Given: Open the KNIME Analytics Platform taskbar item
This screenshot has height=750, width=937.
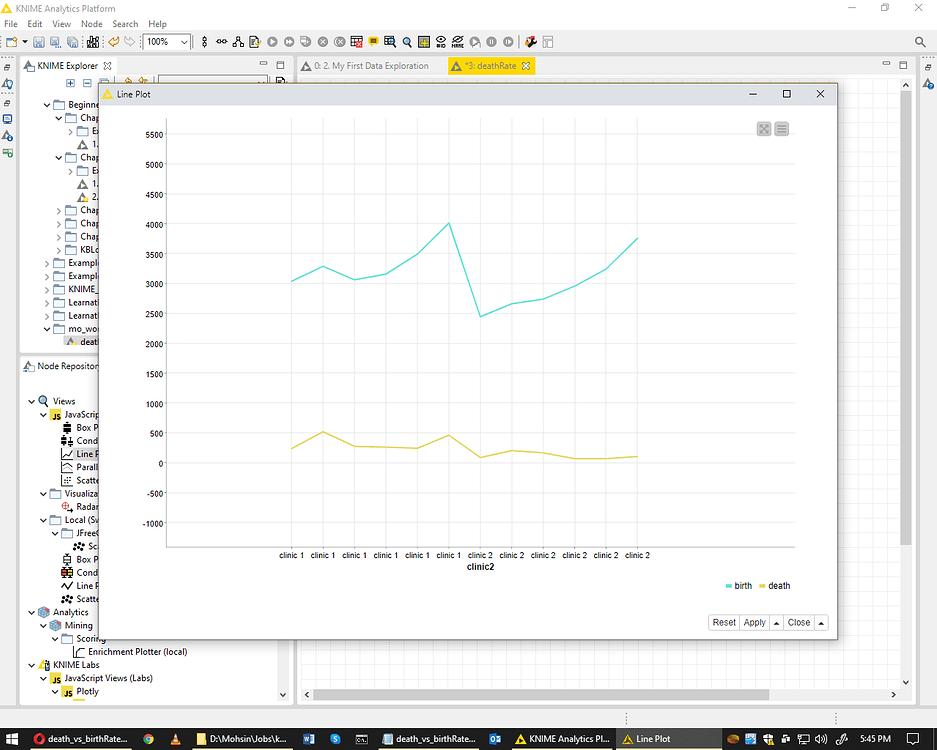Looking at the screenshot, I should click(x=564, y=738).
